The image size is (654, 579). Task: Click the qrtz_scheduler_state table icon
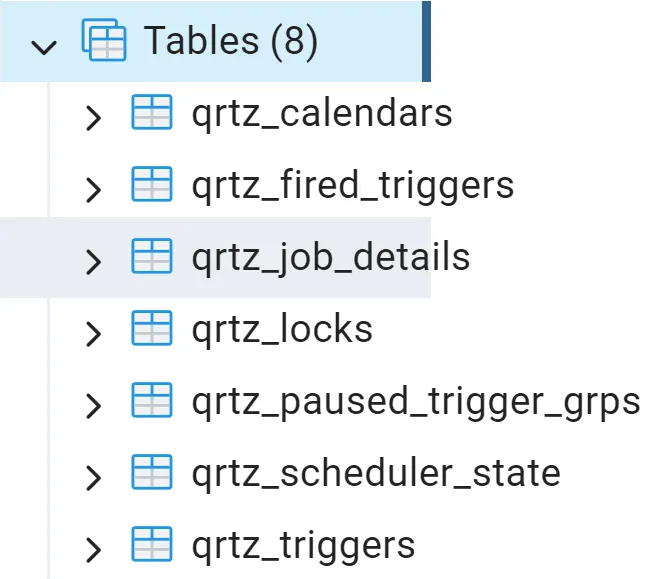152,472
